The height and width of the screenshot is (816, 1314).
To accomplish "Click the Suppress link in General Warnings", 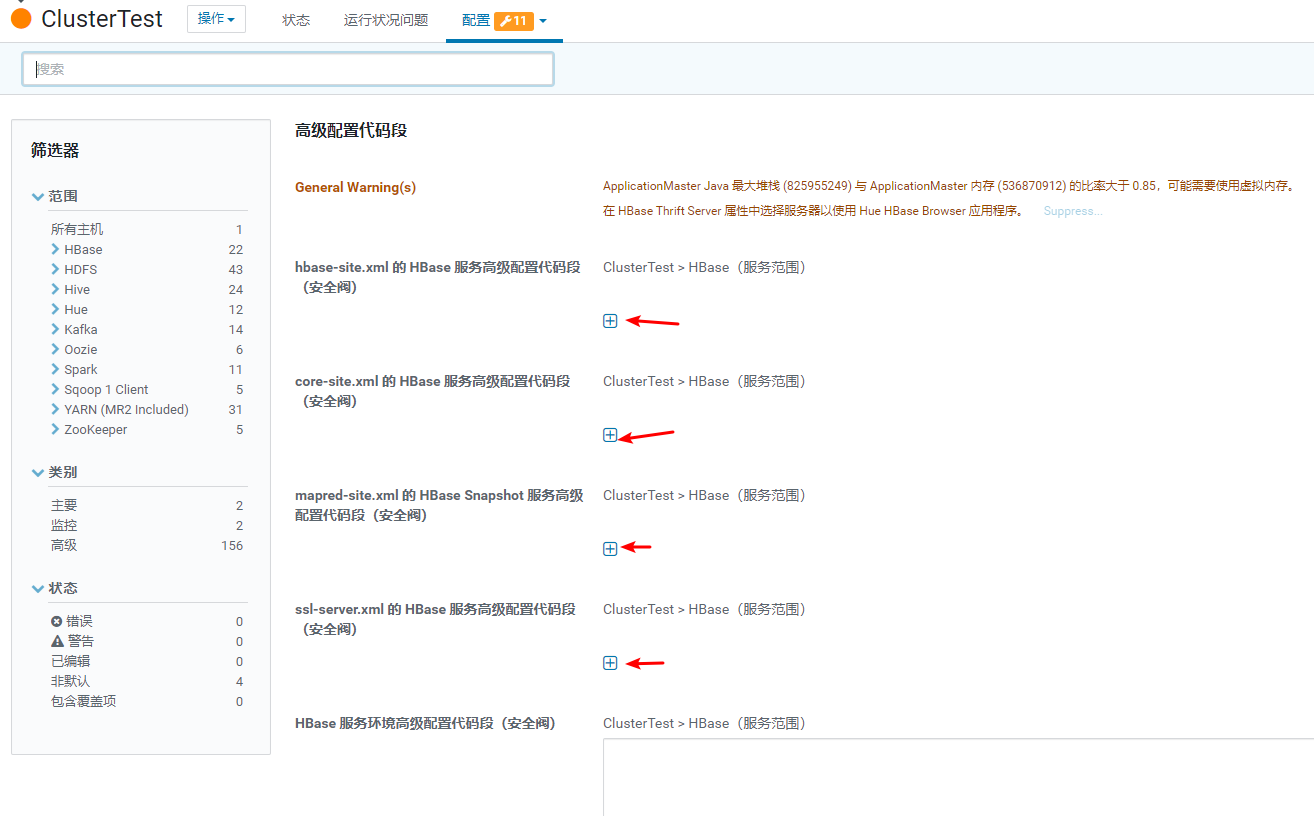I will coord(1072,210).
